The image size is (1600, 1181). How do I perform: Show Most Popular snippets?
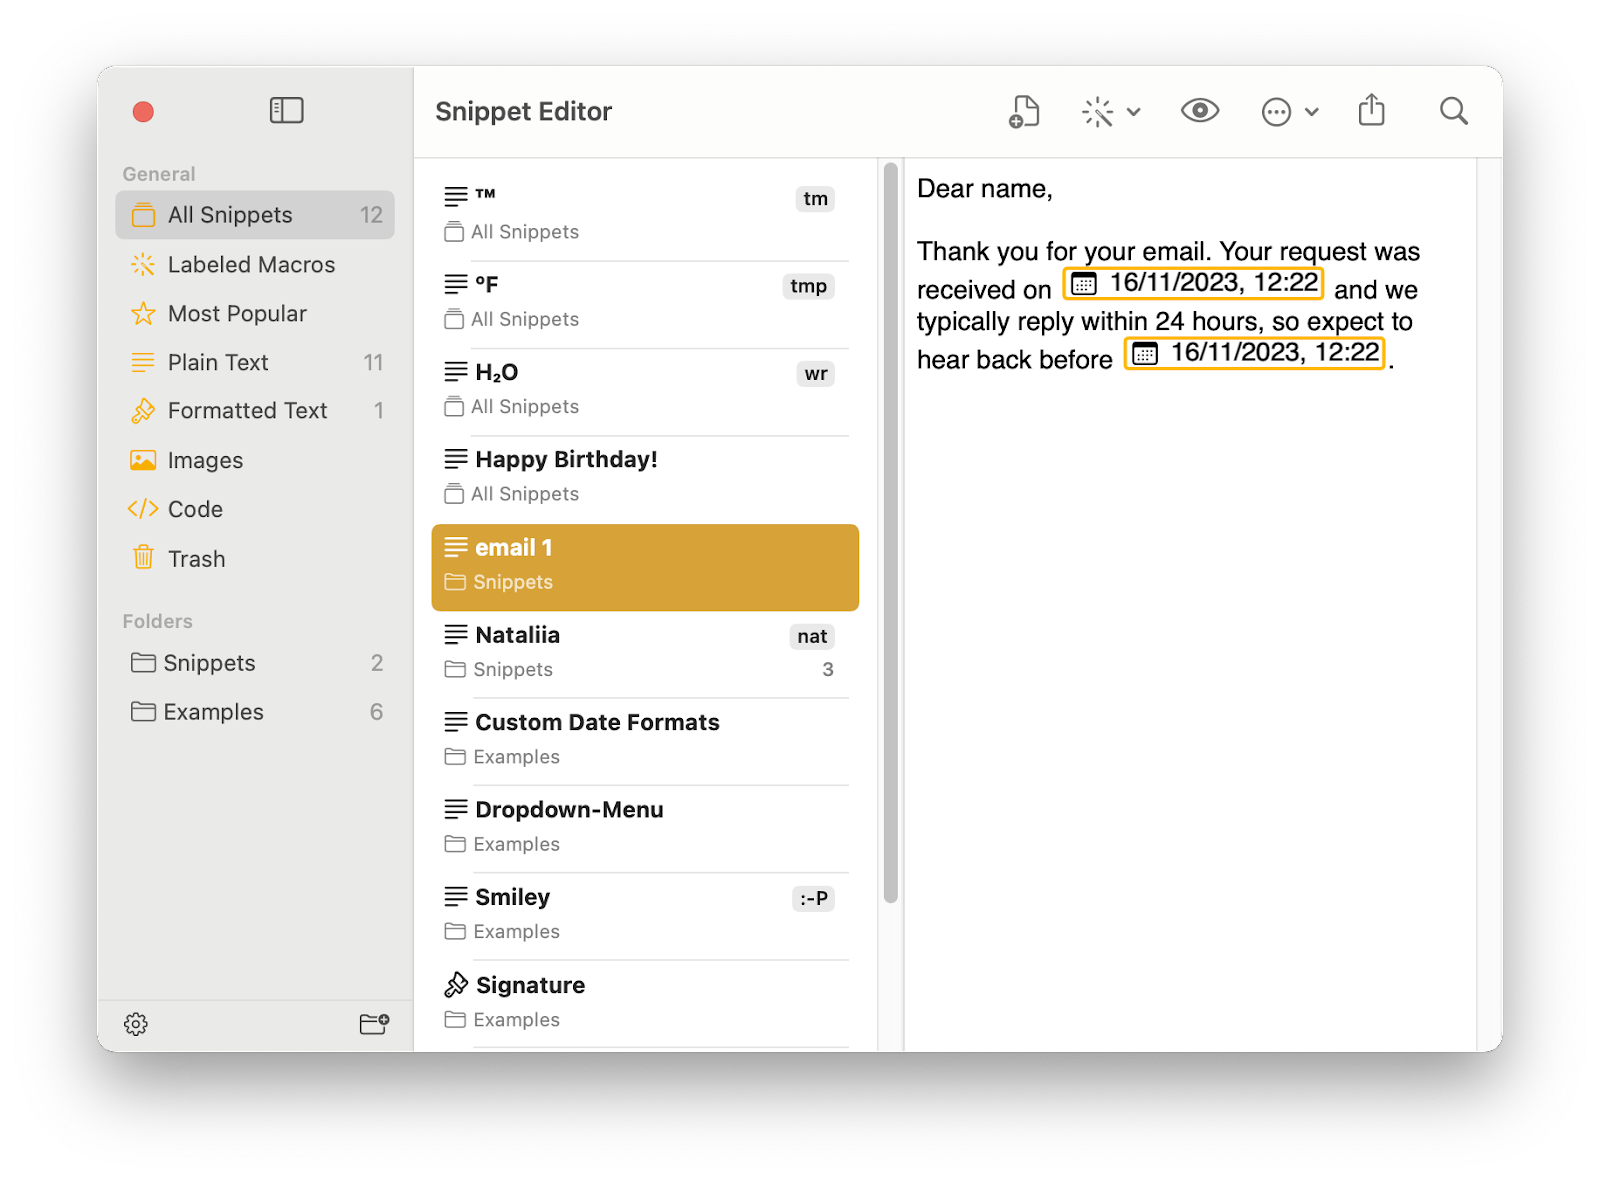click(x=255, y=314)
